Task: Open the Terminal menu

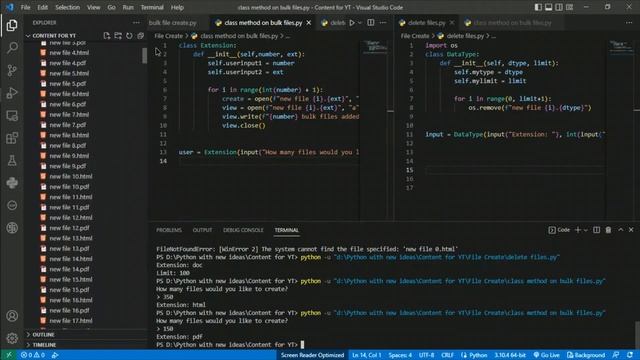Action: tap(152, 7)
